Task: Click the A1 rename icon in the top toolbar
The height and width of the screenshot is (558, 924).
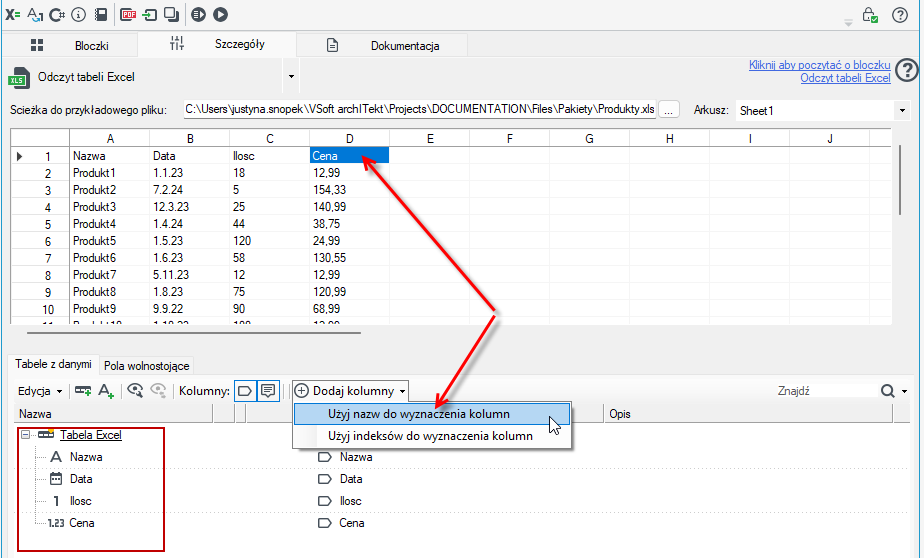Action: [x=35, y=15]
